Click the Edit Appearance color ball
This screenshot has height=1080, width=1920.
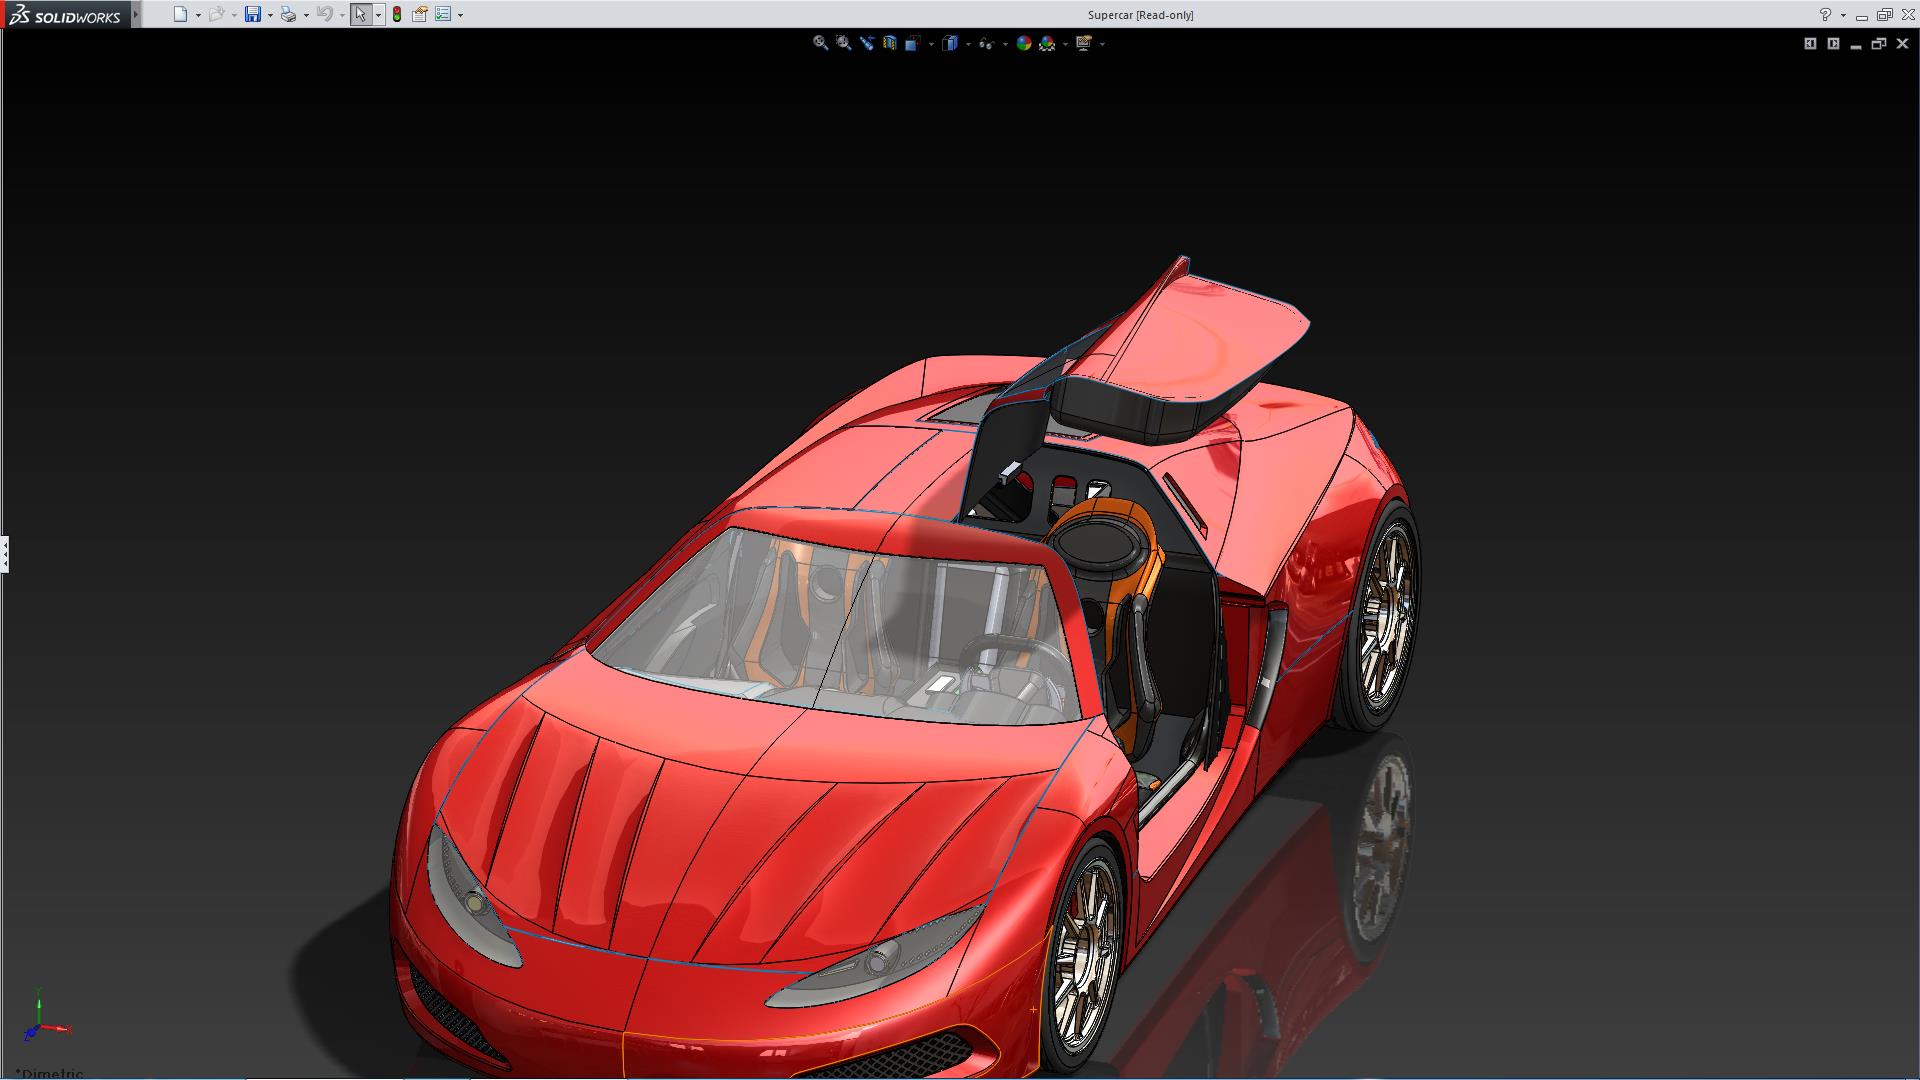coord(1023,43)
